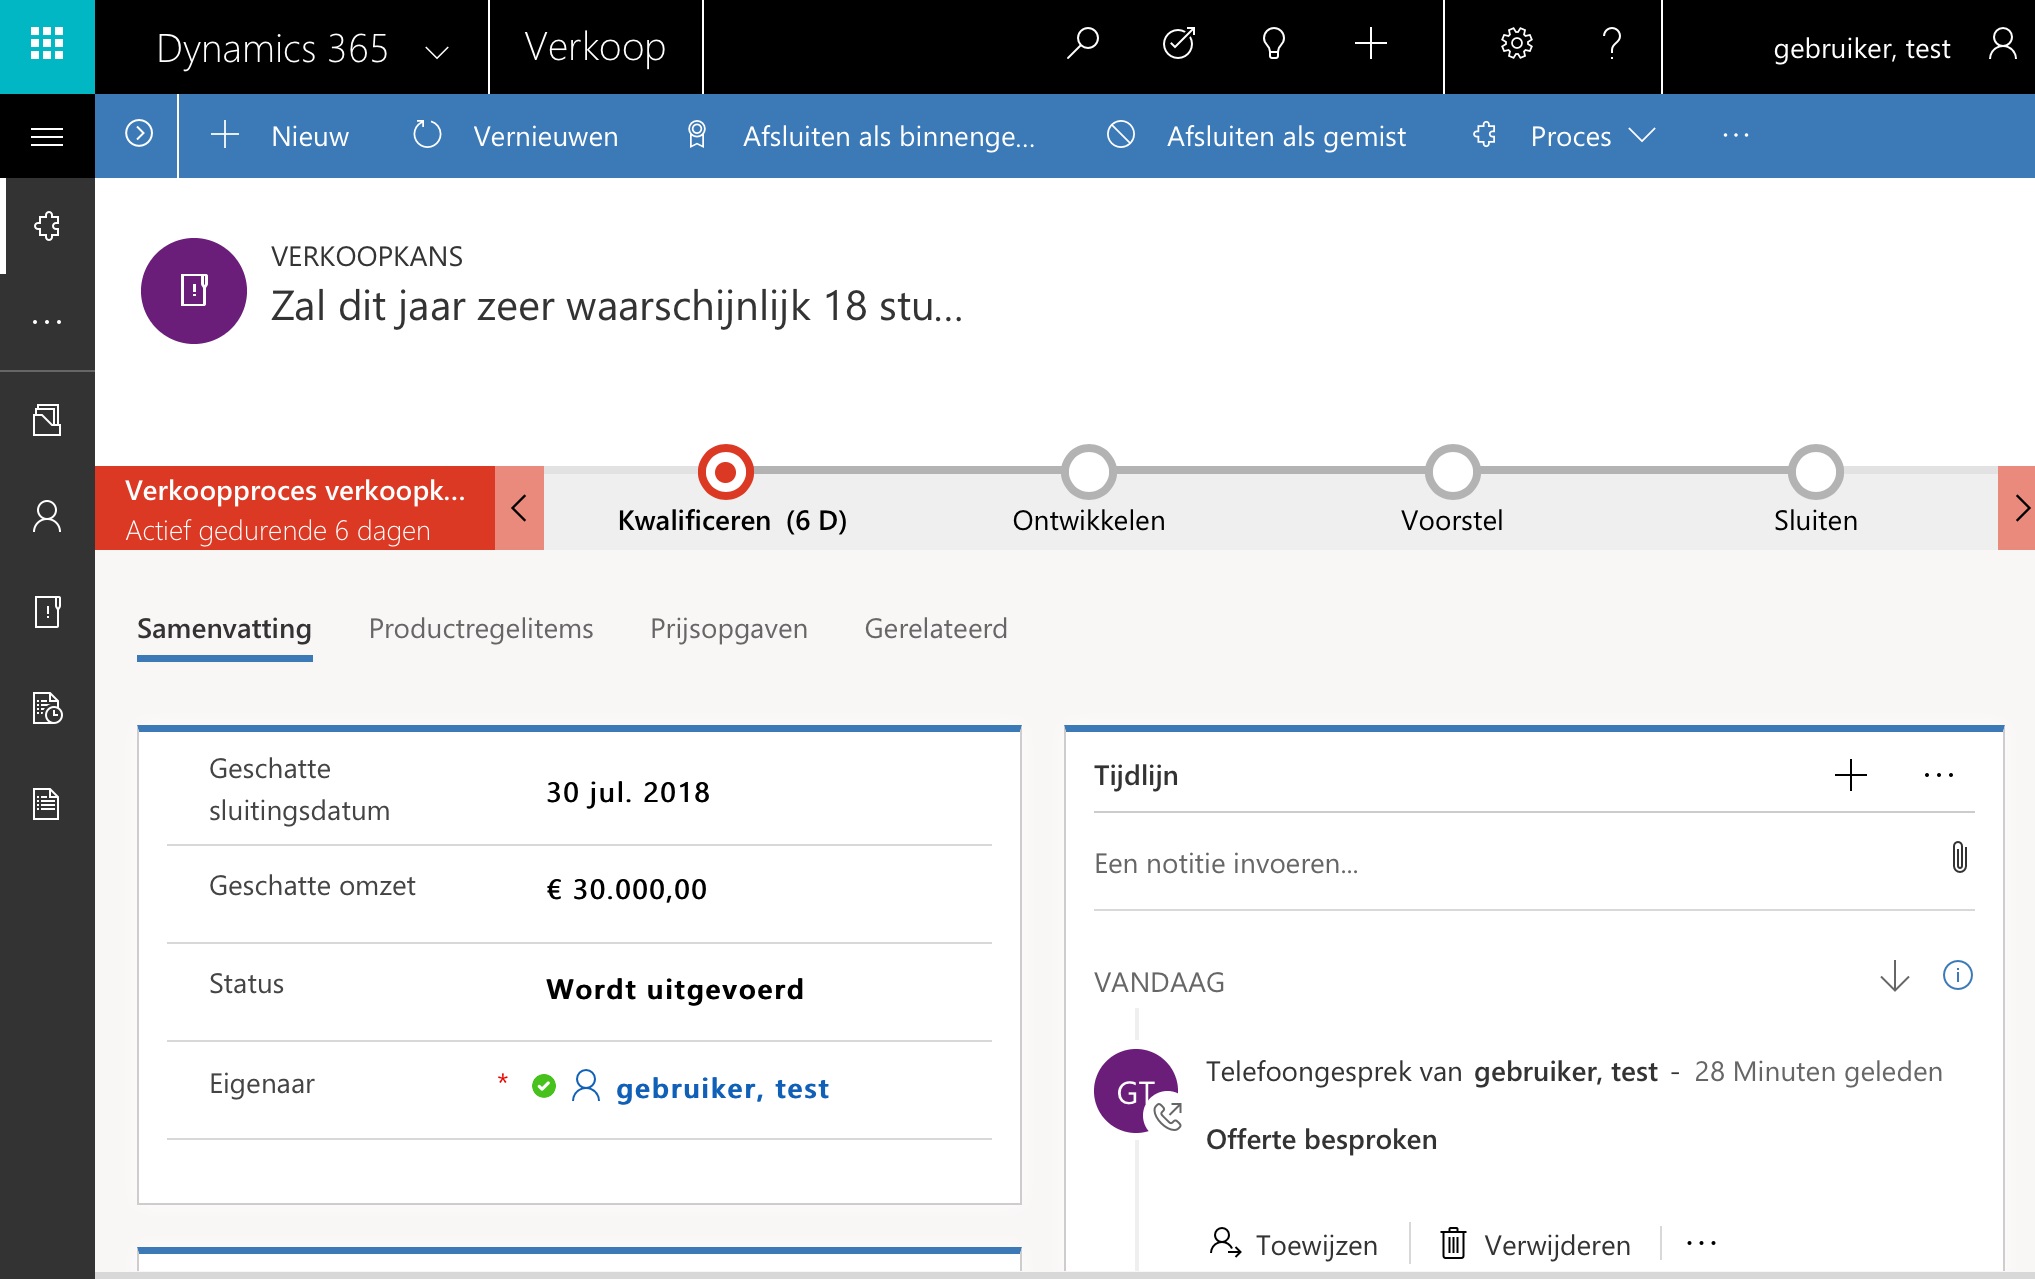Click the Vernieuwen (refresh) icon
The image size is (2035, 1279).
tap(427, 136)
